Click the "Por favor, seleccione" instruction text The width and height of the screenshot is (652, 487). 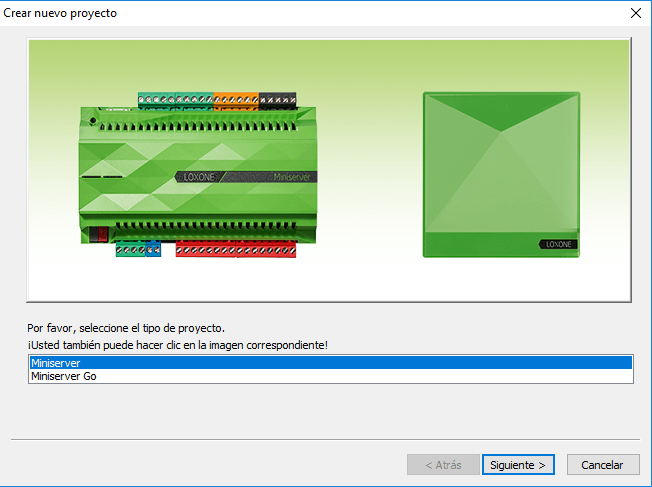(x=126, y=328)
